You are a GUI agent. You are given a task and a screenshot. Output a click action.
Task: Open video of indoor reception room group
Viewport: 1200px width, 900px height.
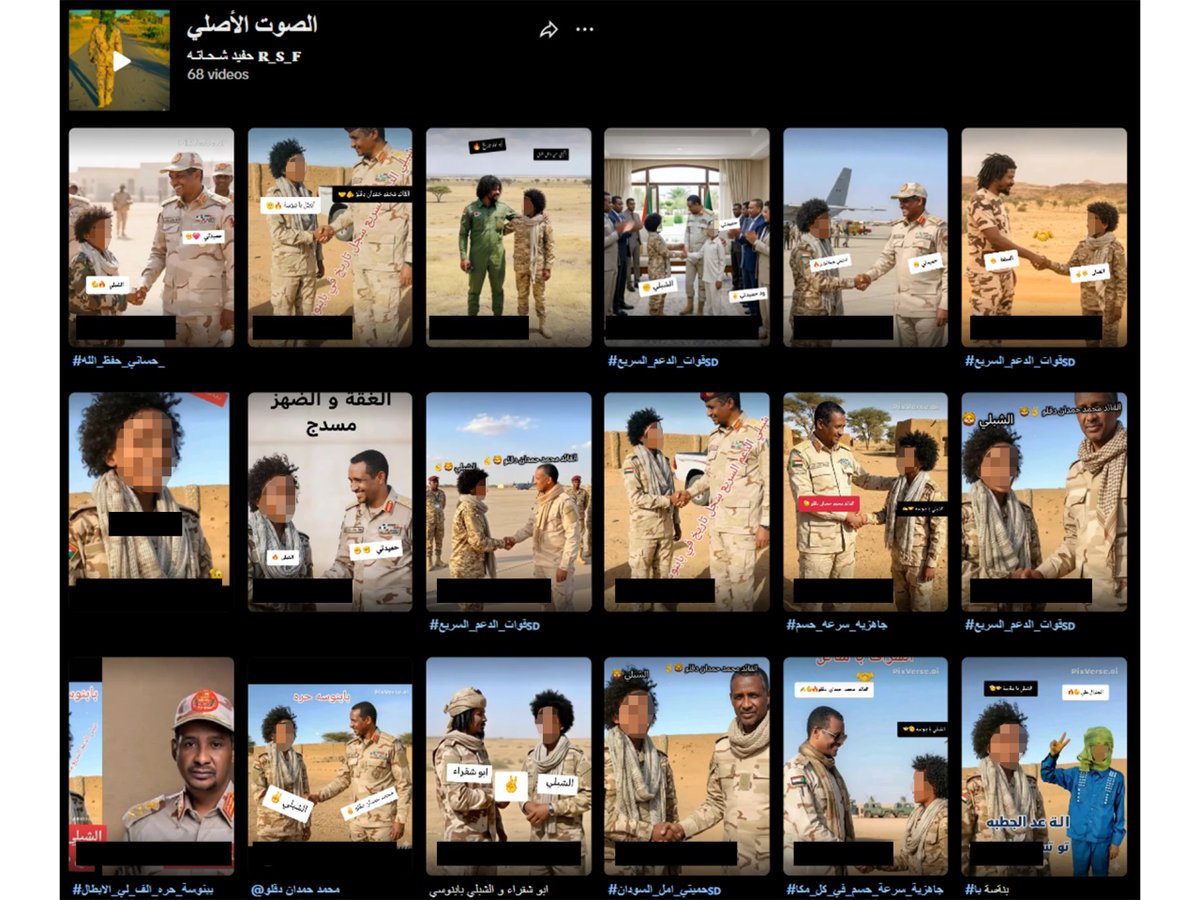687,237
